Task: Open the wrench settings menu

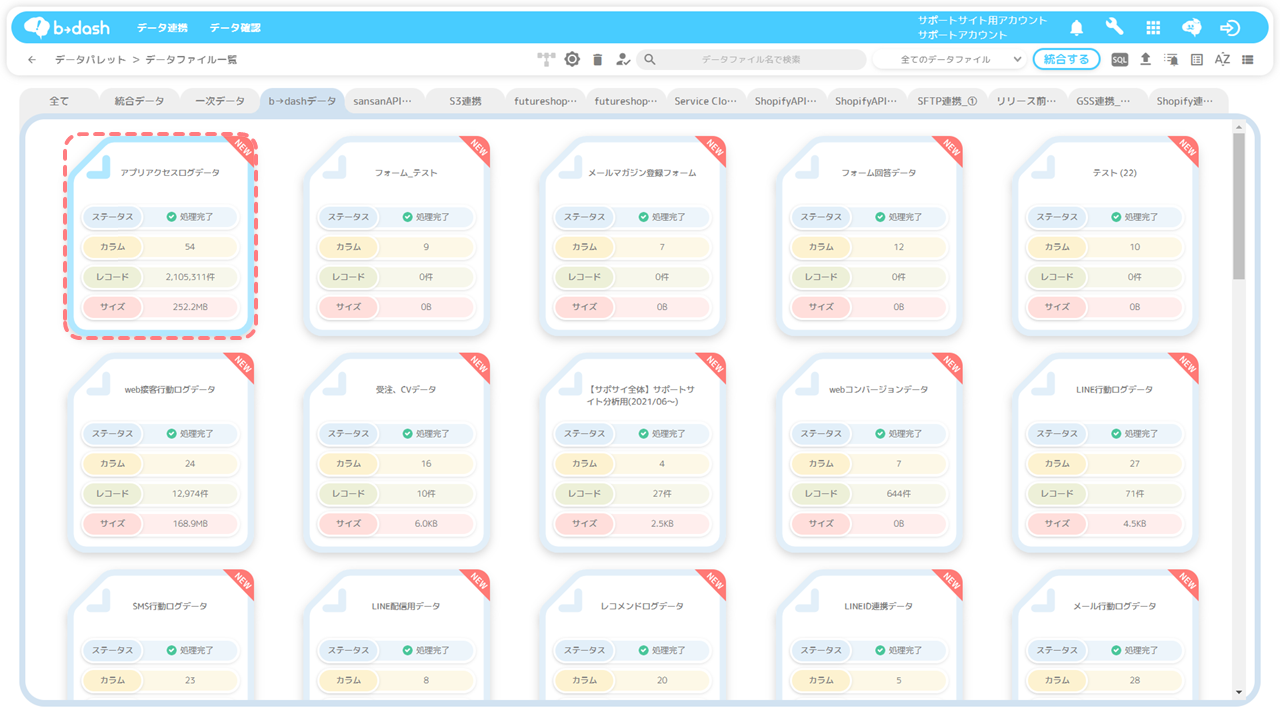Action: (1115, 28)
